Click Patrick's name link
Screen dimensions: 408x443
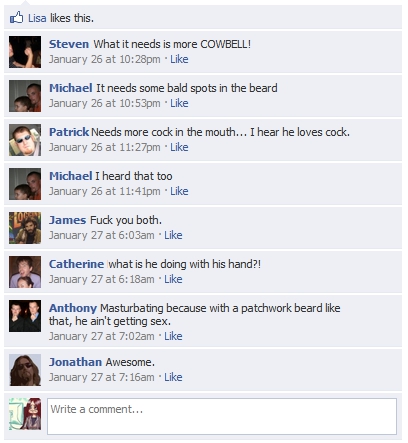coord(69,132)
